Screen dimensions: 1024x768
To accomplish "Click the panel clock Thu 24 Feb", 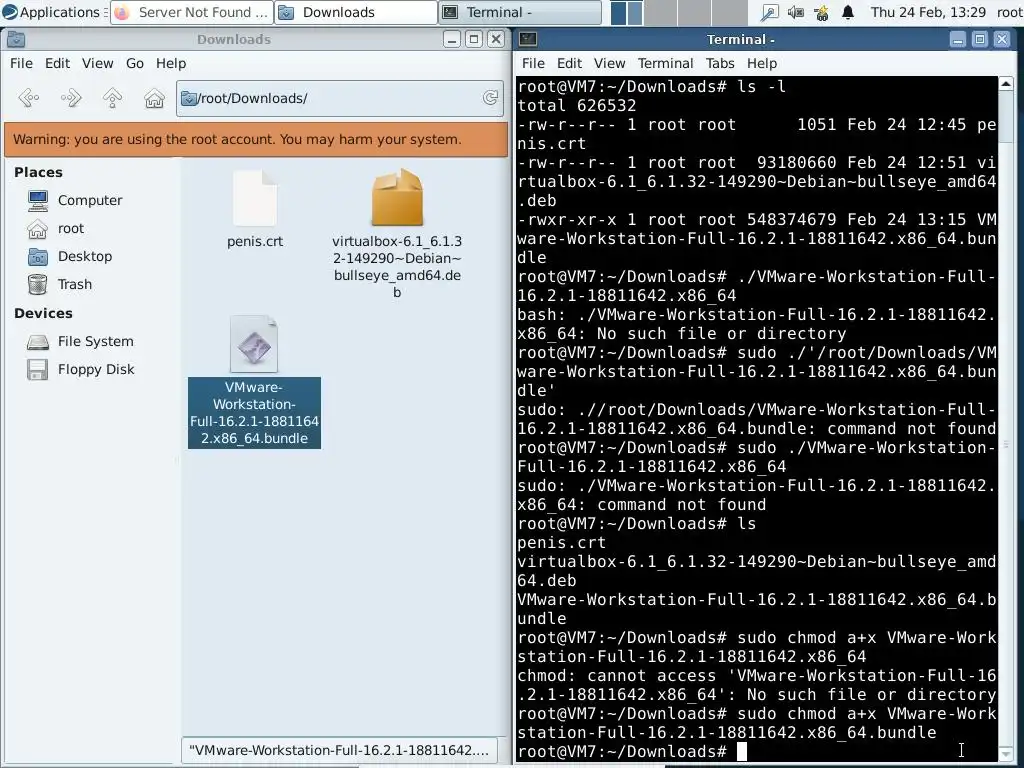I will (928, 12).
